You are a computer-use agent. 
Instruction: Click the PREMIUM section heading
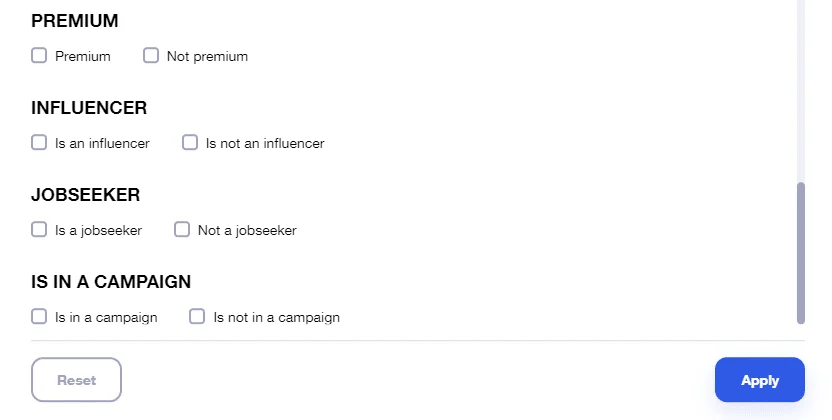pyautogui.click(x=75, y=21)
